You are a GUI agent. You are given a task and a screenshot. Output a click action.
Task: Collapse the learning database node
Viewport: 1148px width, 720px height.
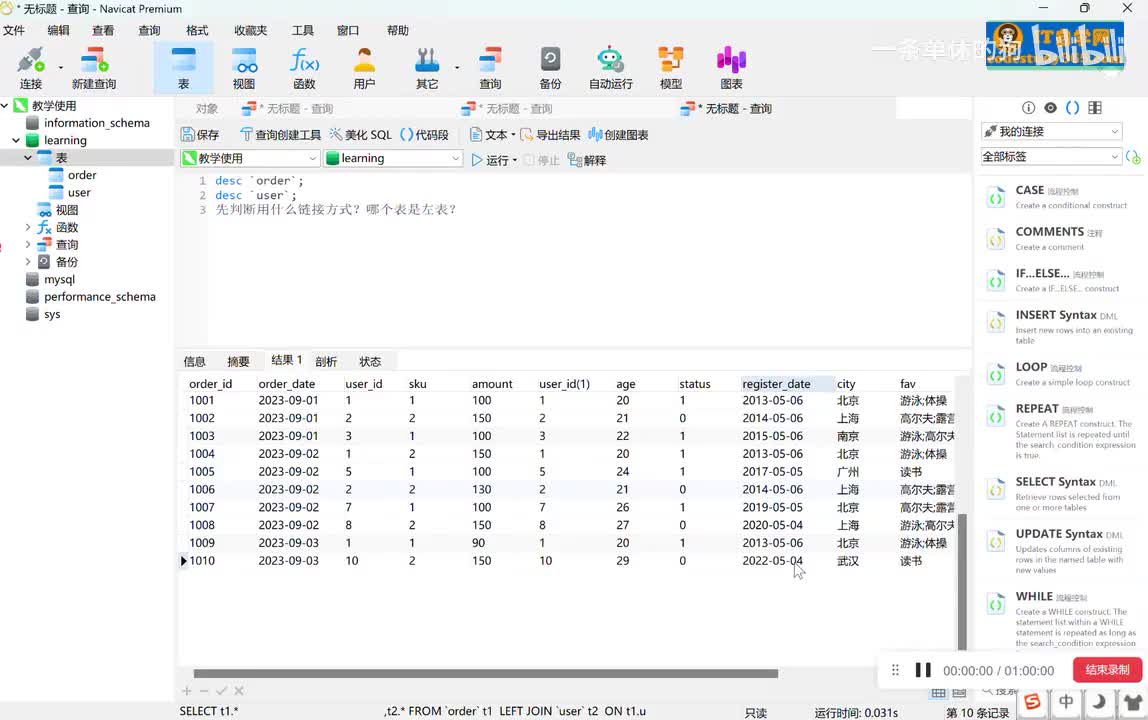(16, 140)
